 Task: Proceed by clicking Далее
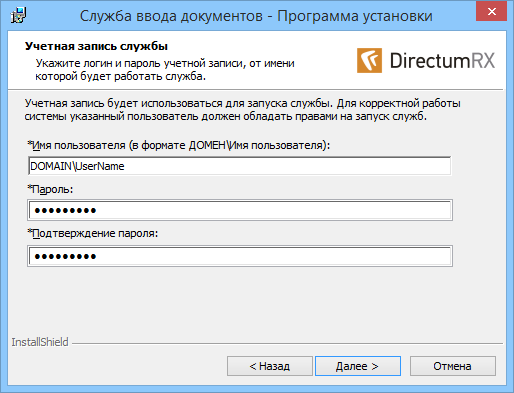coord(358,366)
